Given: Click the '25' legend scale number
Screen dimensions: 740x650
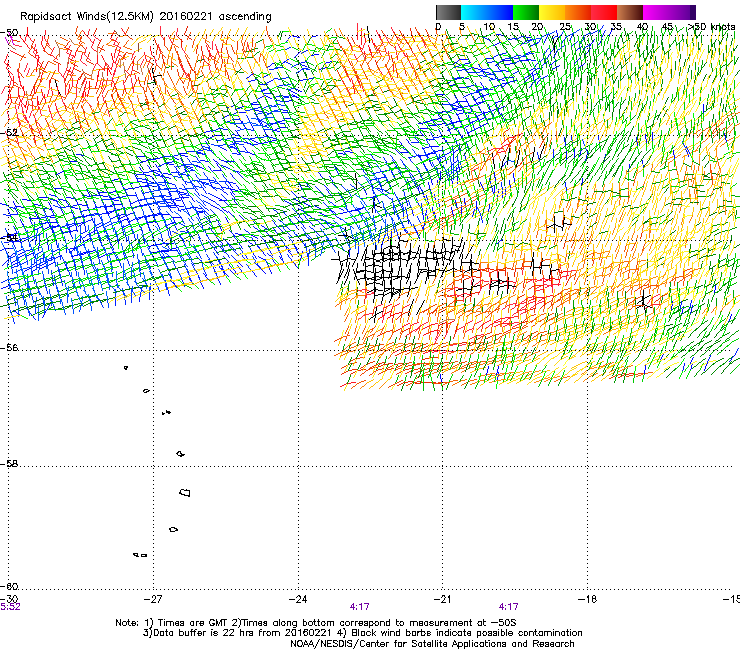Looking at the screenshot, I should (x=565, y=27).
